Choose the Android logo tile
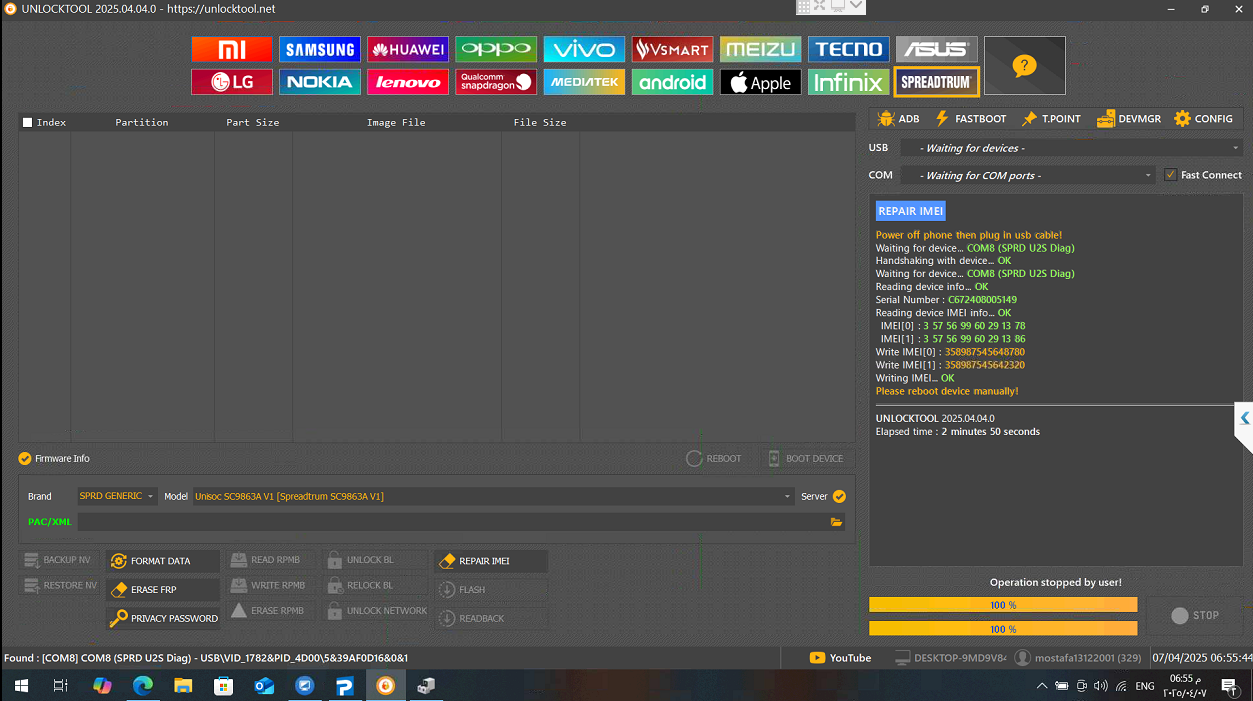 click(x=673, y=82)
